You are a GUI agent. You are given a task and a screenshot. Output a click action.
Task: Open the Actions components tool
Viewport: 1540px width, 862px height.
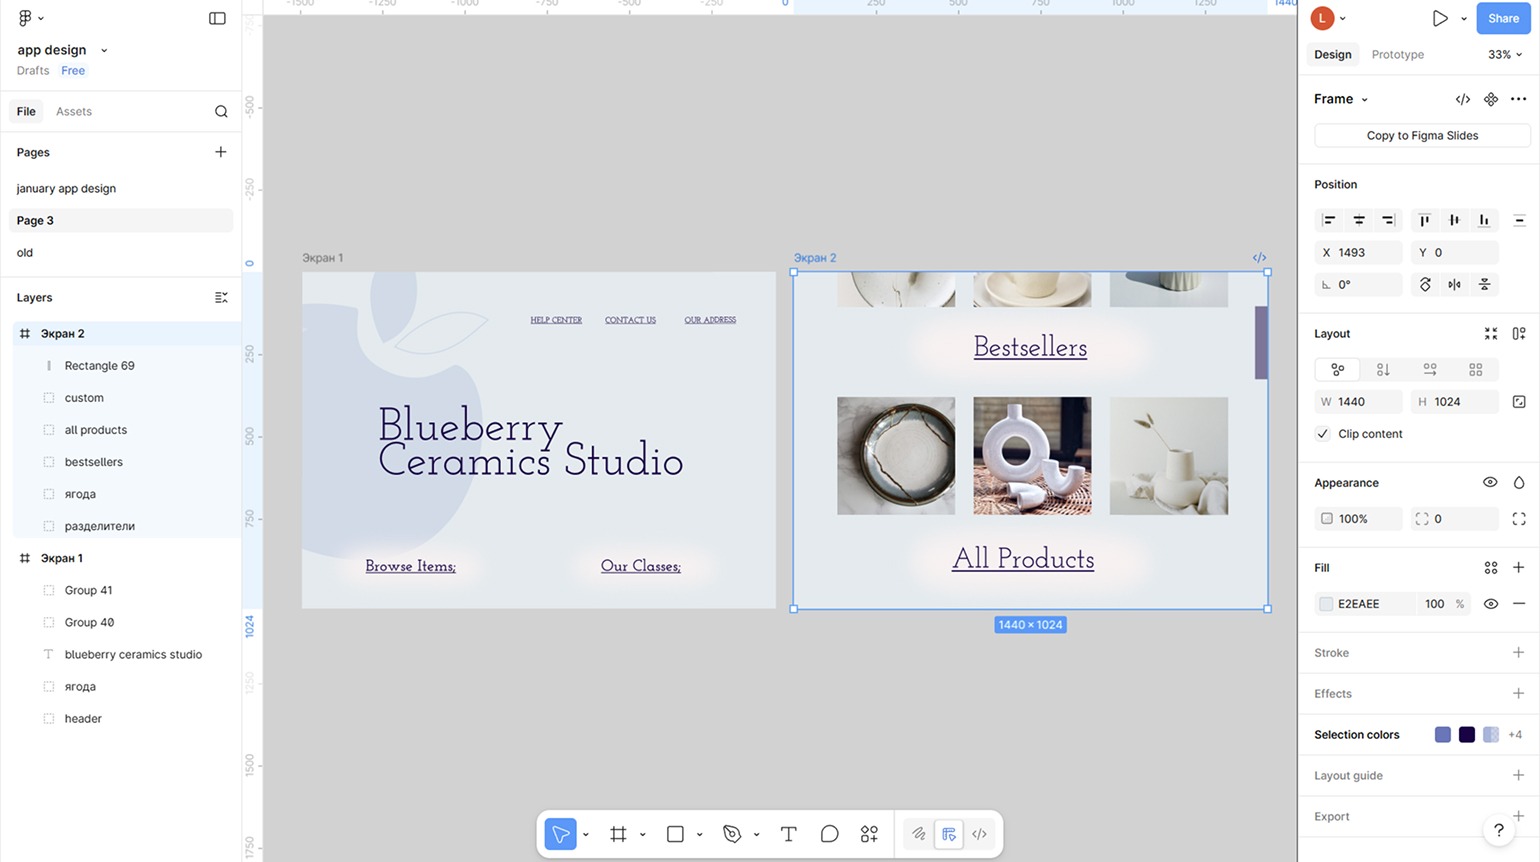coord(869,834)
